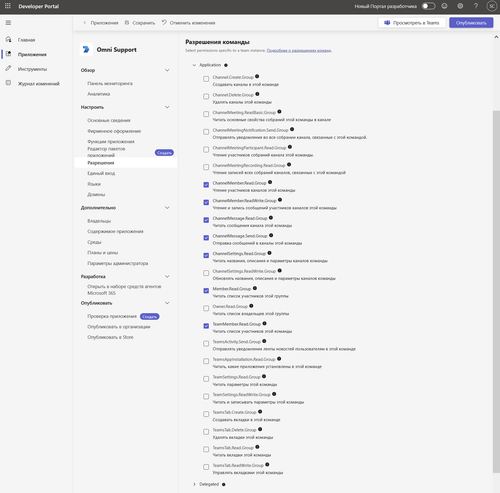Expand the Delegated permissions section
500x493 pixels.
click(x=194, y=484)
